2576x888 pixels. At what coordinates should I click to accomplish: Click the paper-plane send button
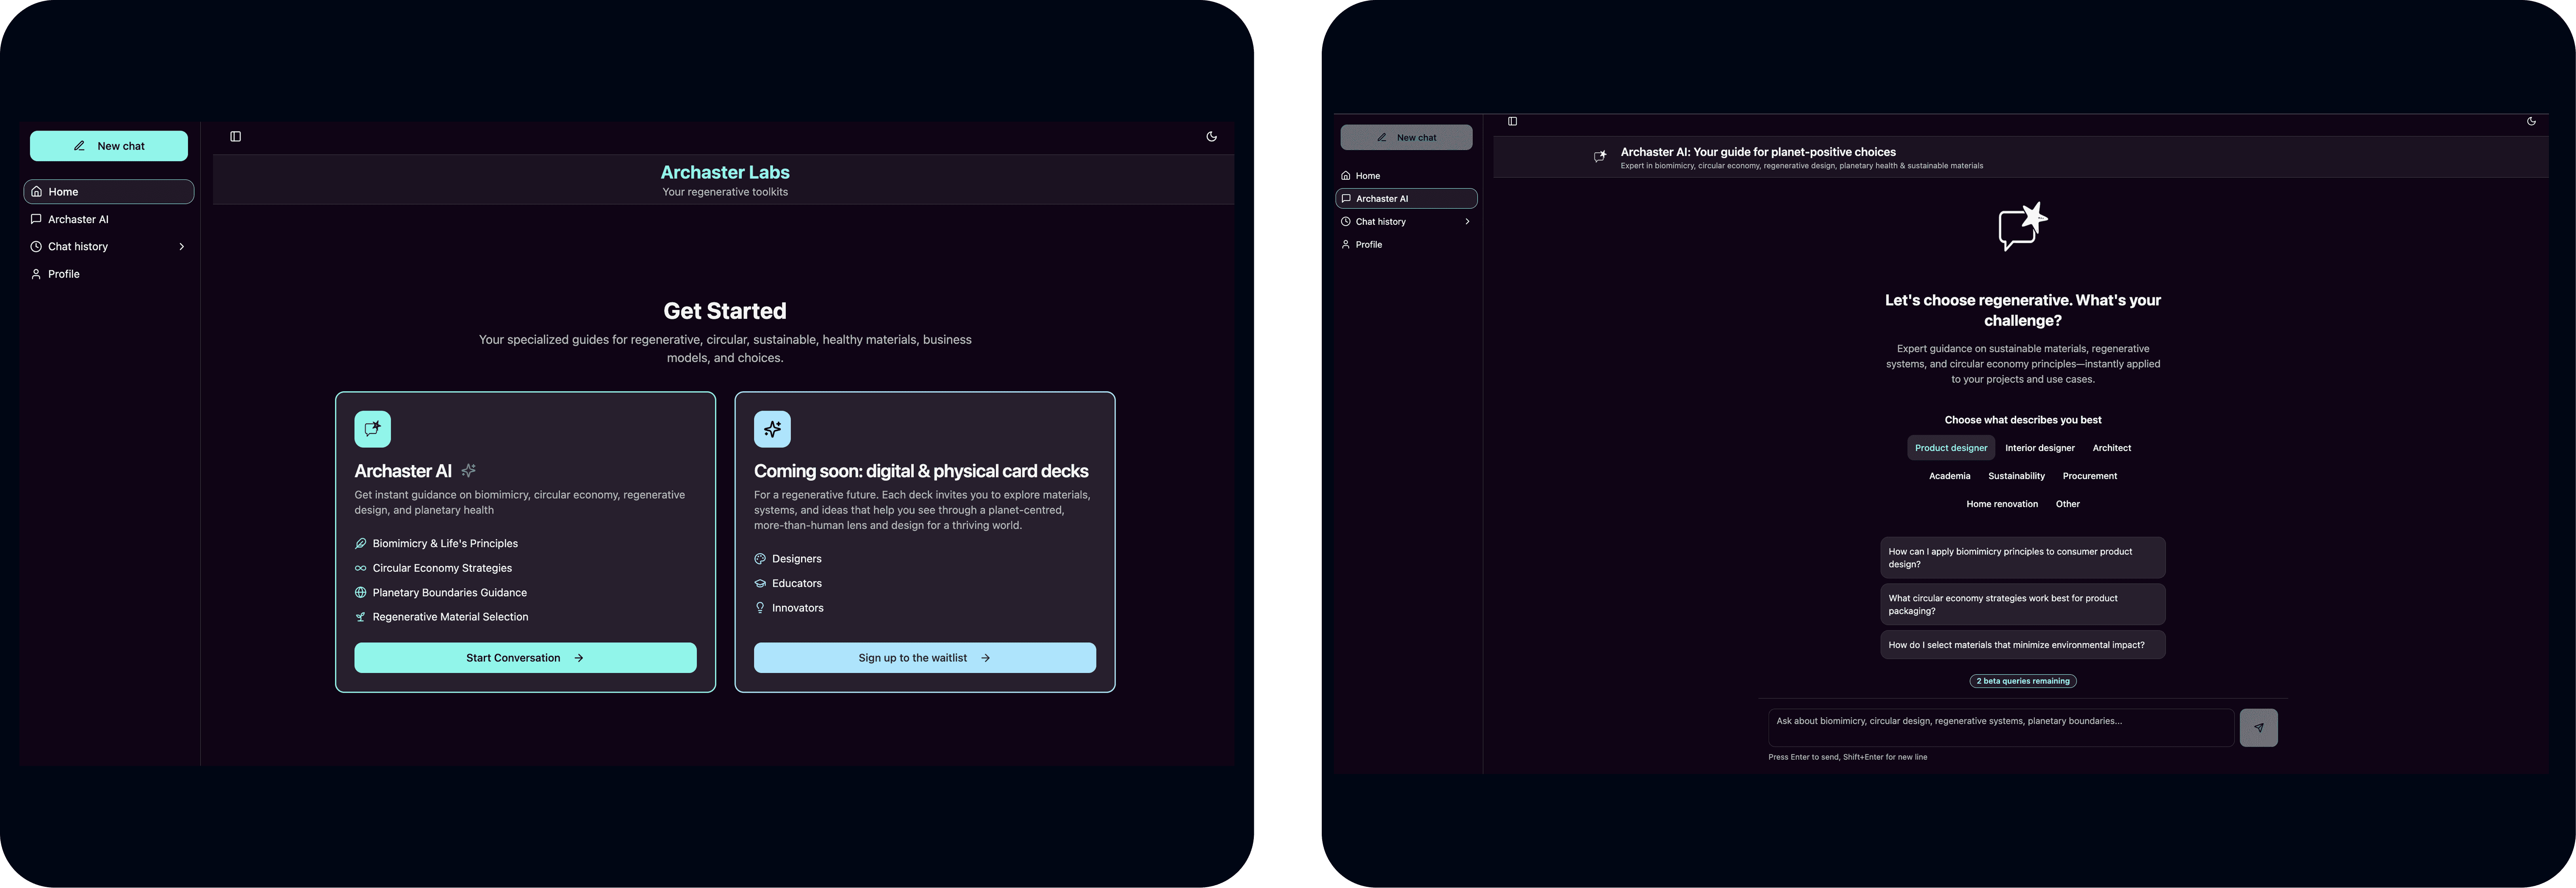pos(2259,728)
